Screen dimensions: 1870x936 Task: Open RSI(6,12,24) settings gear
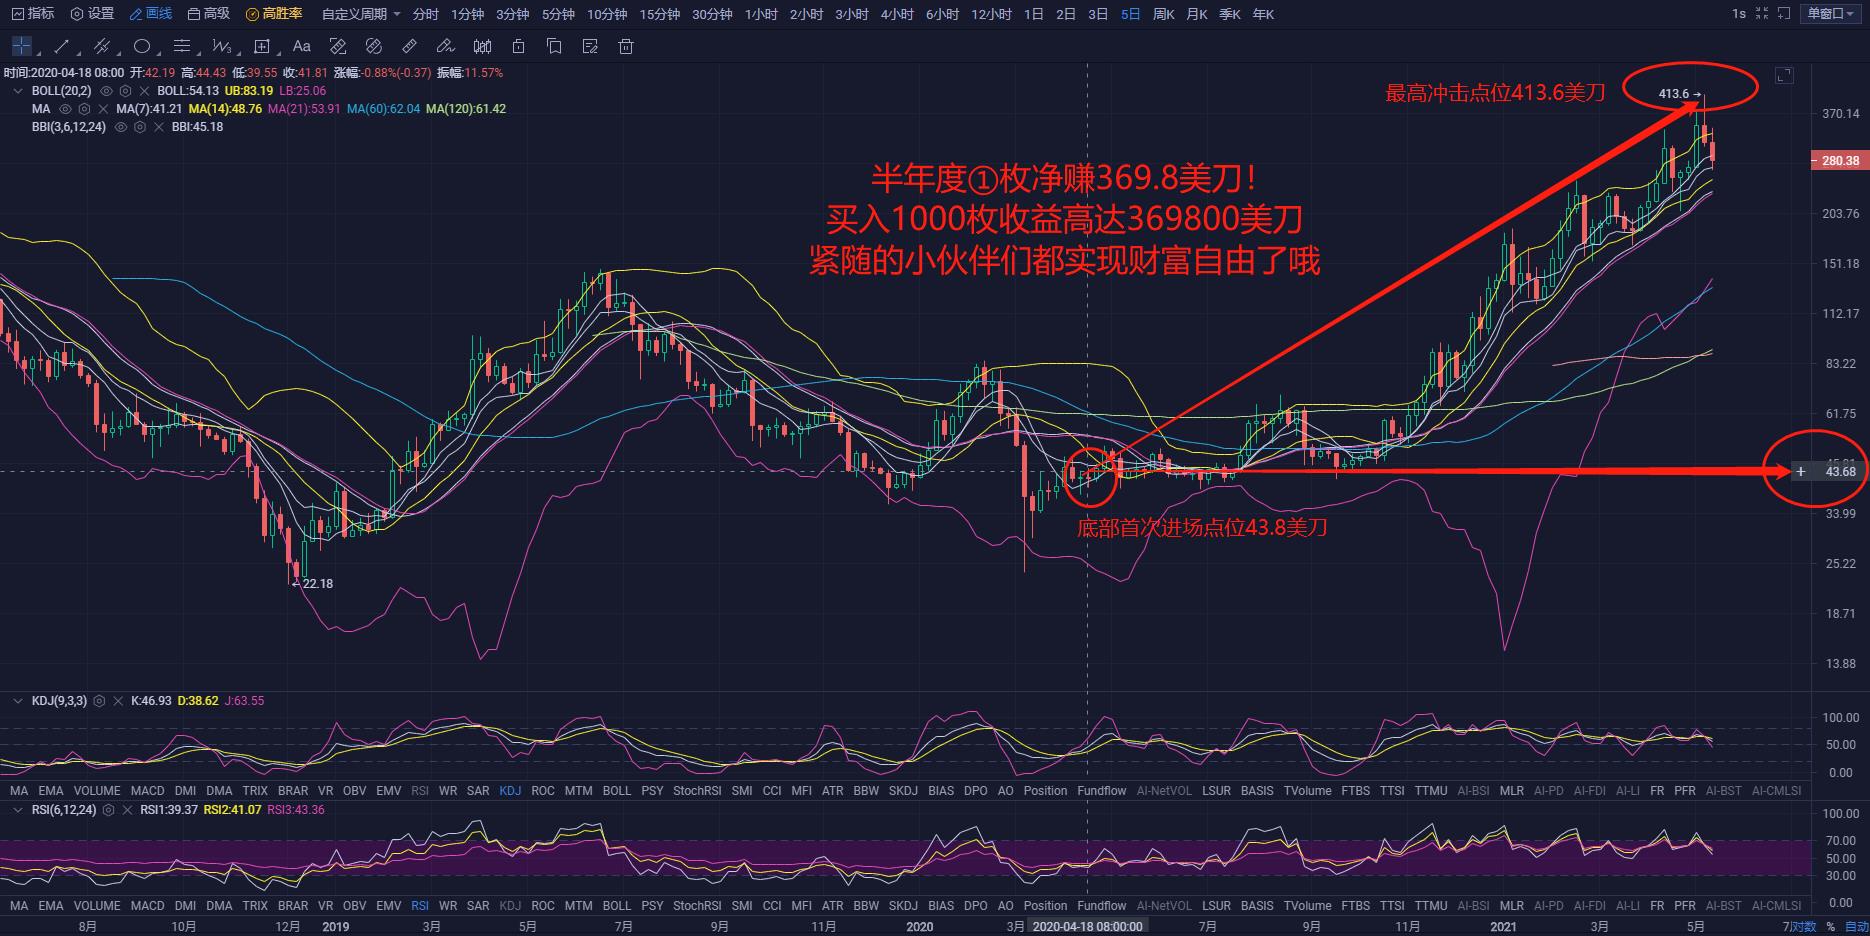108,810
